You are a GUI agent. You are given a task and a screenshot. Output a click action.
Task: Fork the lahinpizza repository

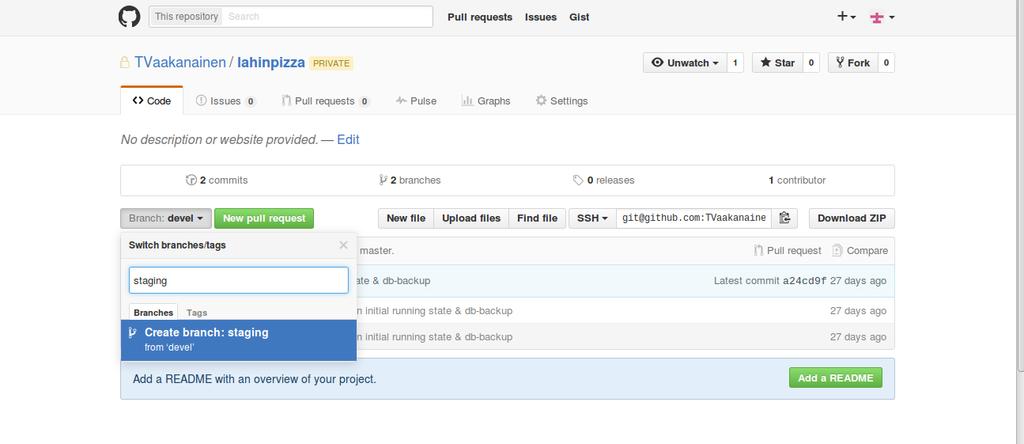point(852,63)
